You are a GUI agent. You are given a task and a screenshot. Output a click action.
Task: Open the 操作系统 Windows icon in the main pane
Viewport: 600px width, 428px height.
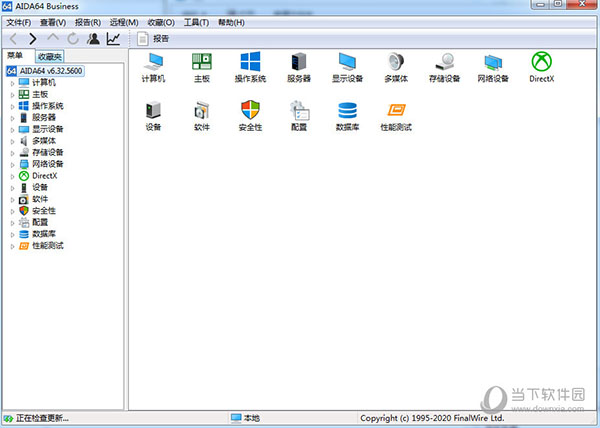pyautogui.click(x=250, y=68)
